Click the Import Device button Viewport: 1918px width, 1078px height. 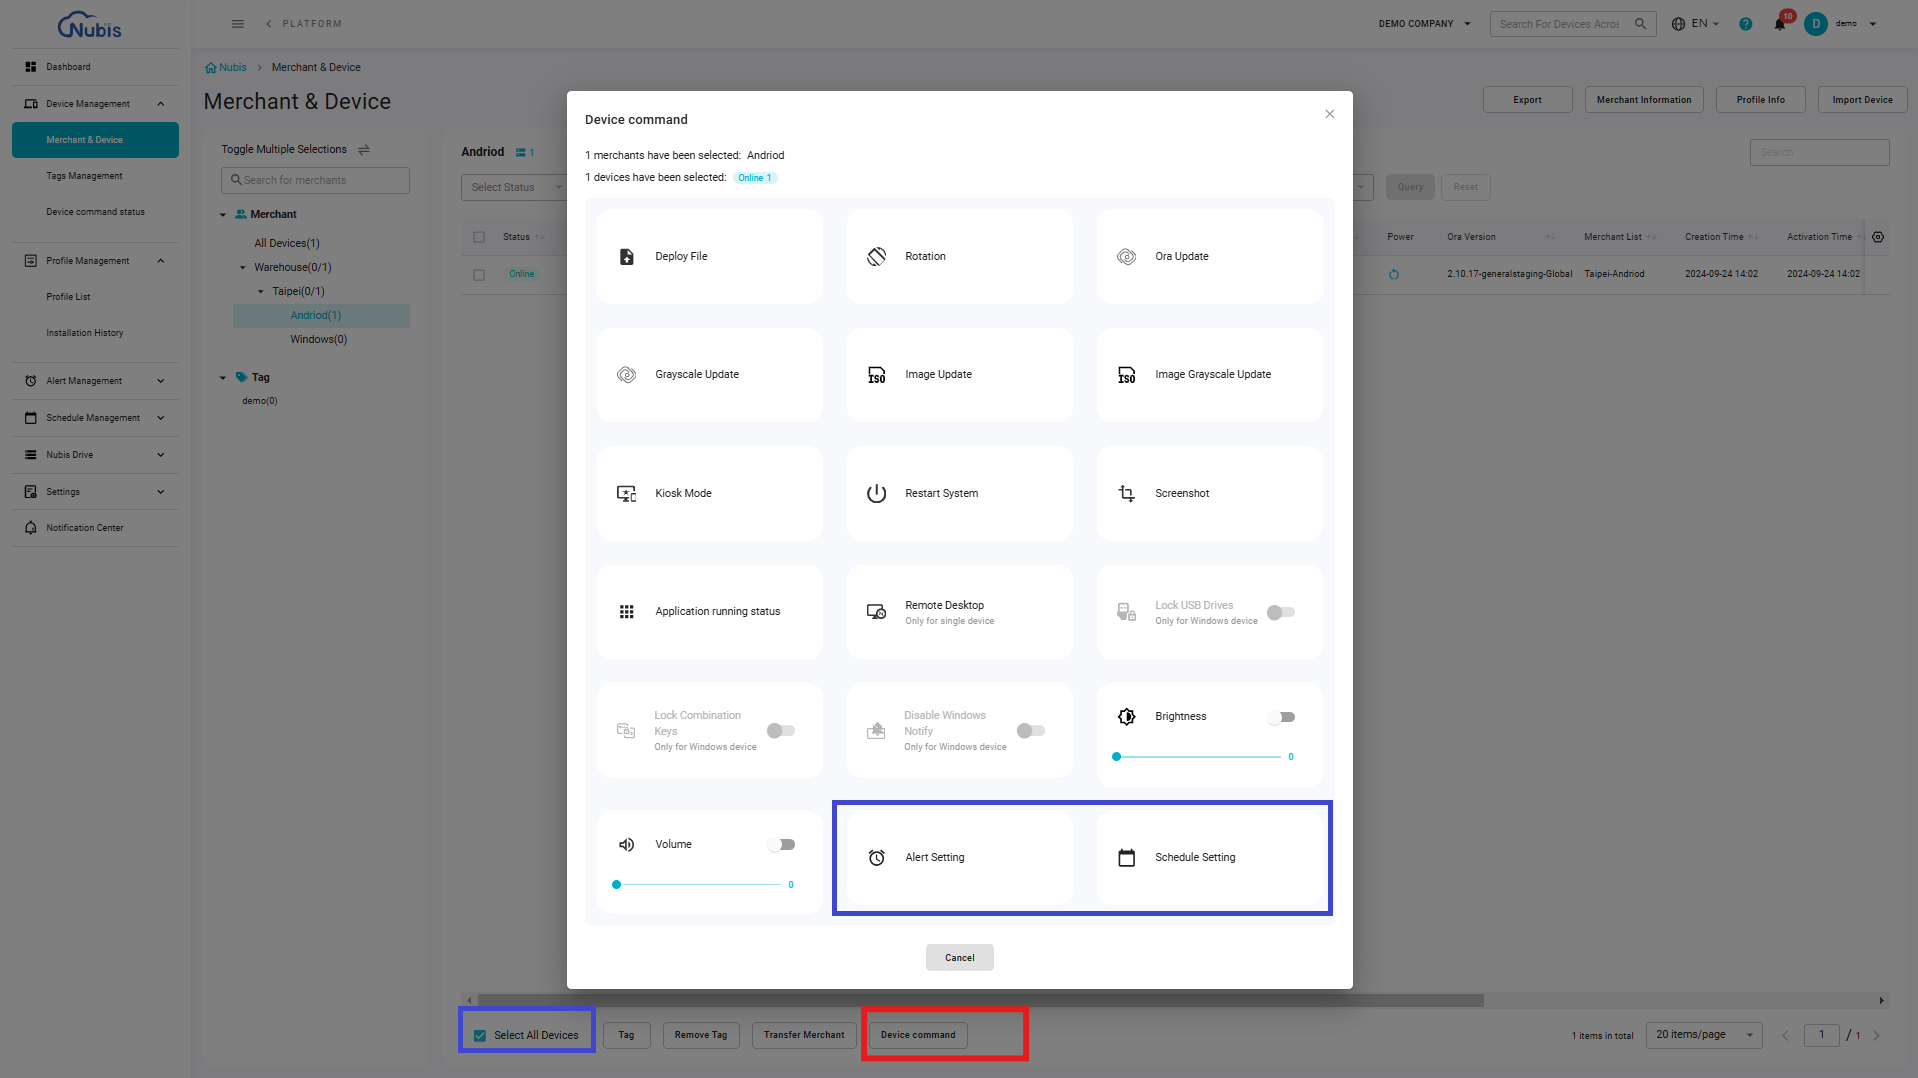1862,100
